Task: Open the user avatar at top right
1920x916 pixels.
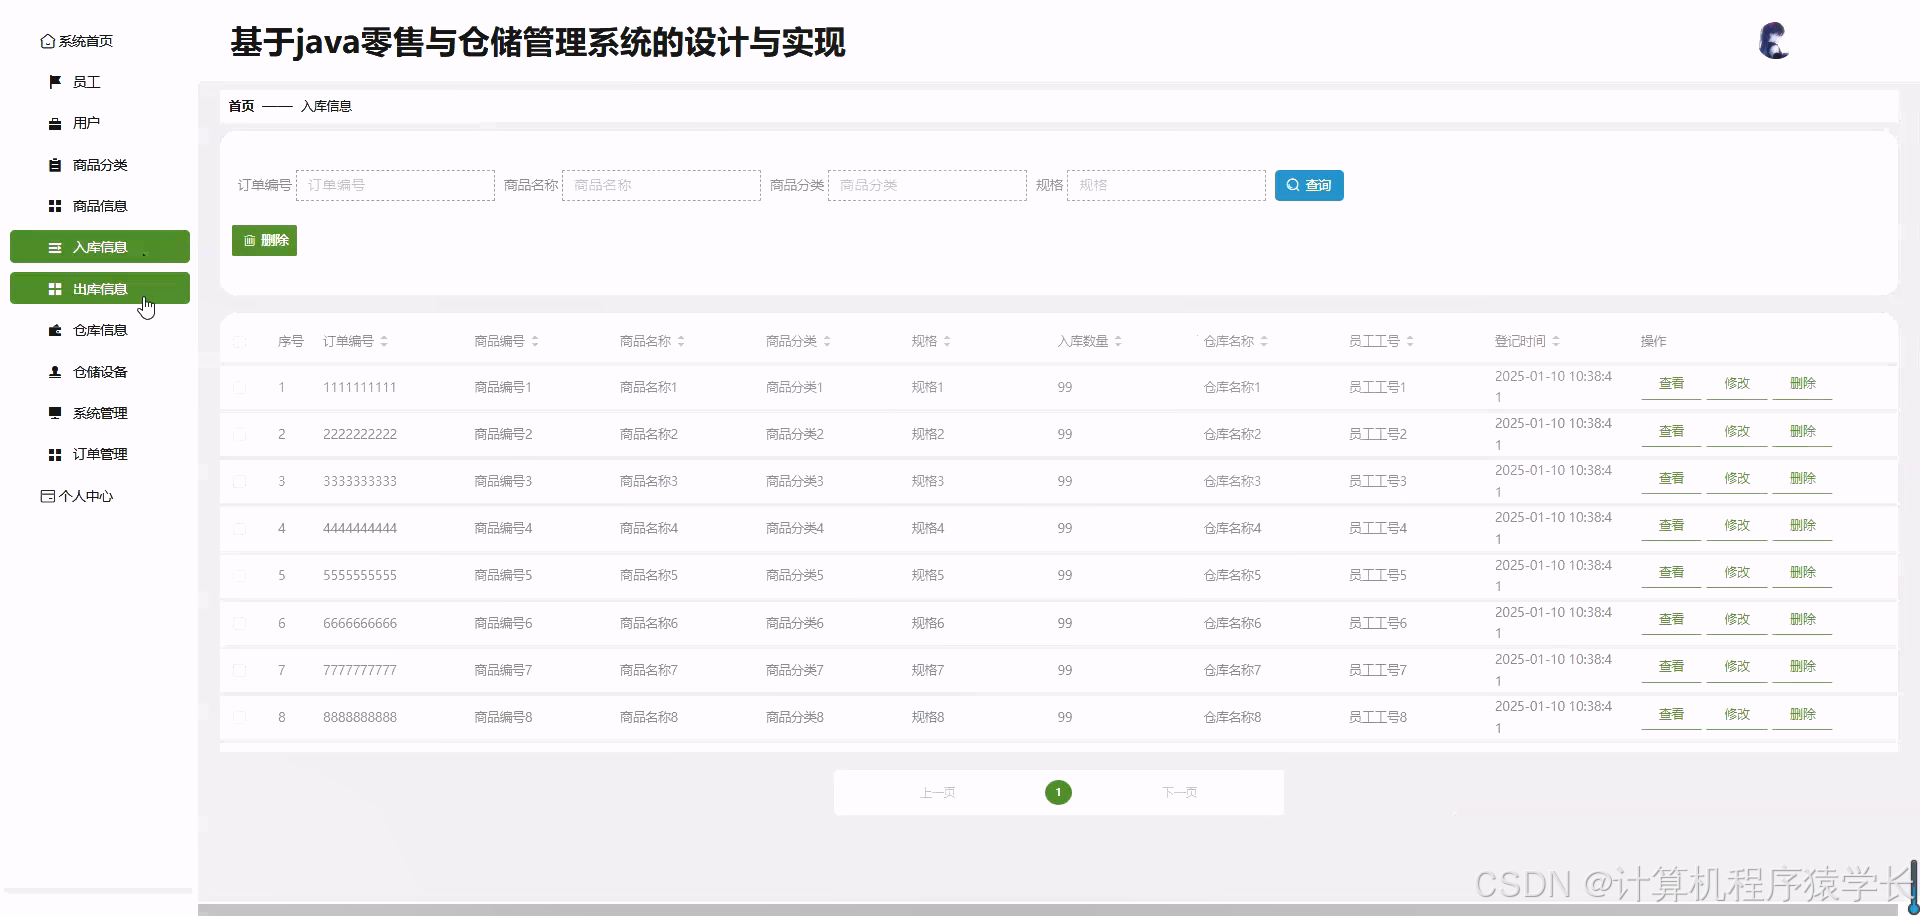Action: tap(1773, 41)
